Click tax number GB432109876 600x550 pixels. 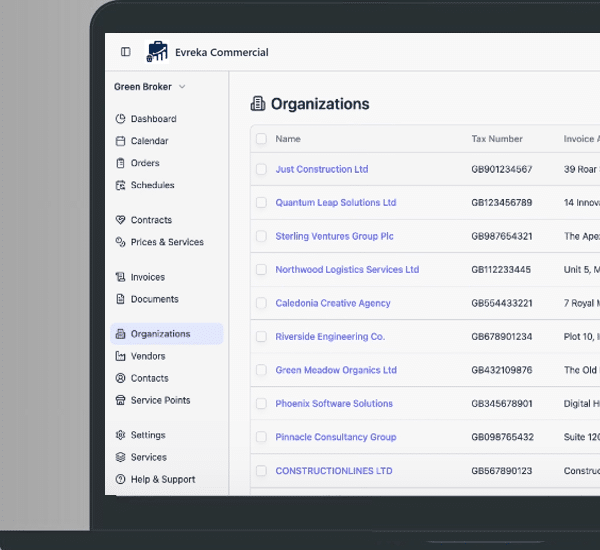[502, 370]
